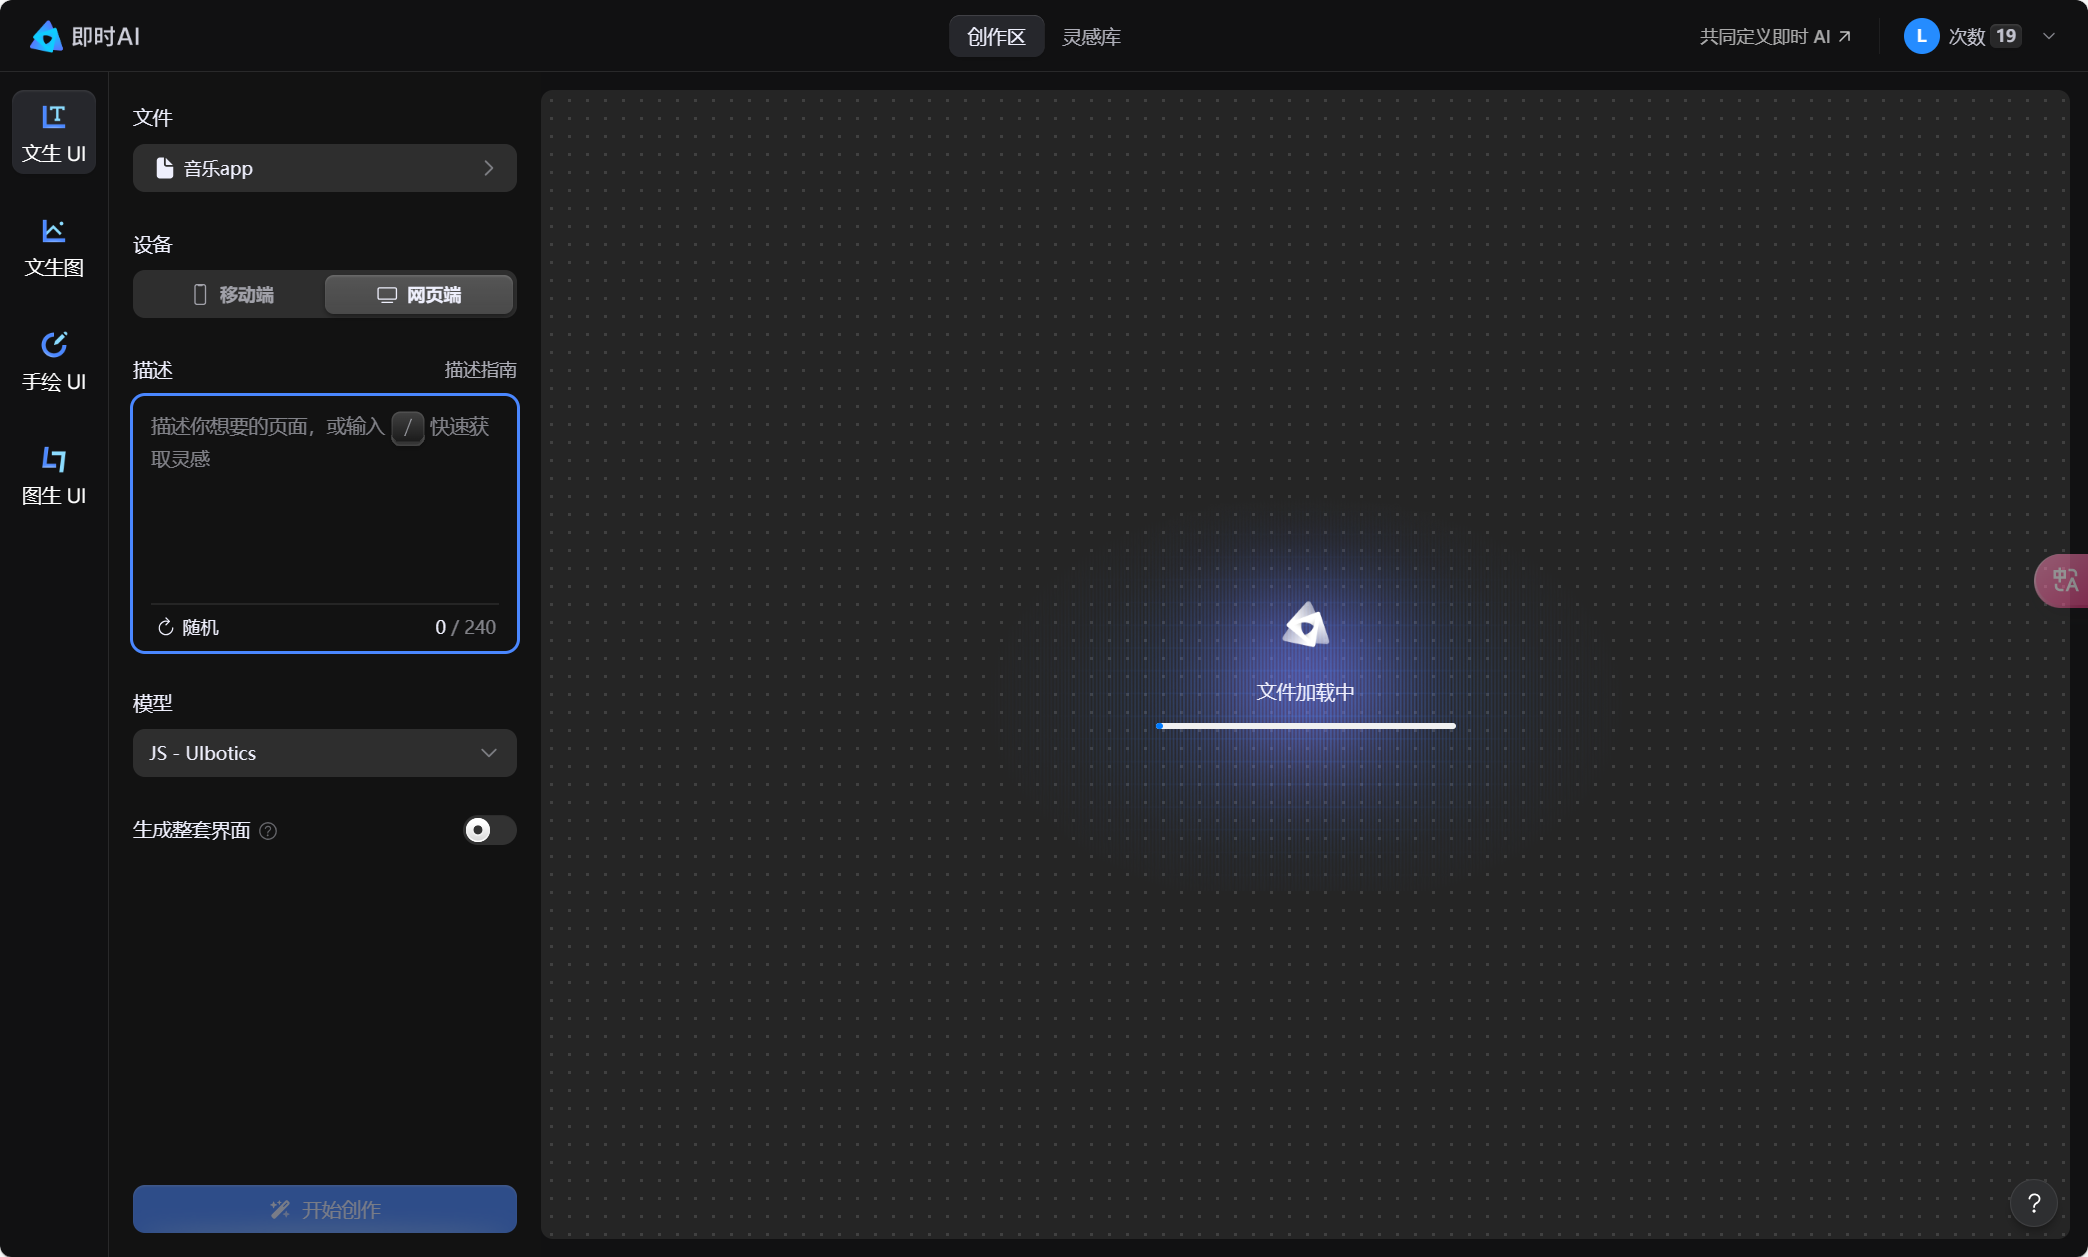
Task: Open the 描述指南 guide link
Action: click(480, 370)
